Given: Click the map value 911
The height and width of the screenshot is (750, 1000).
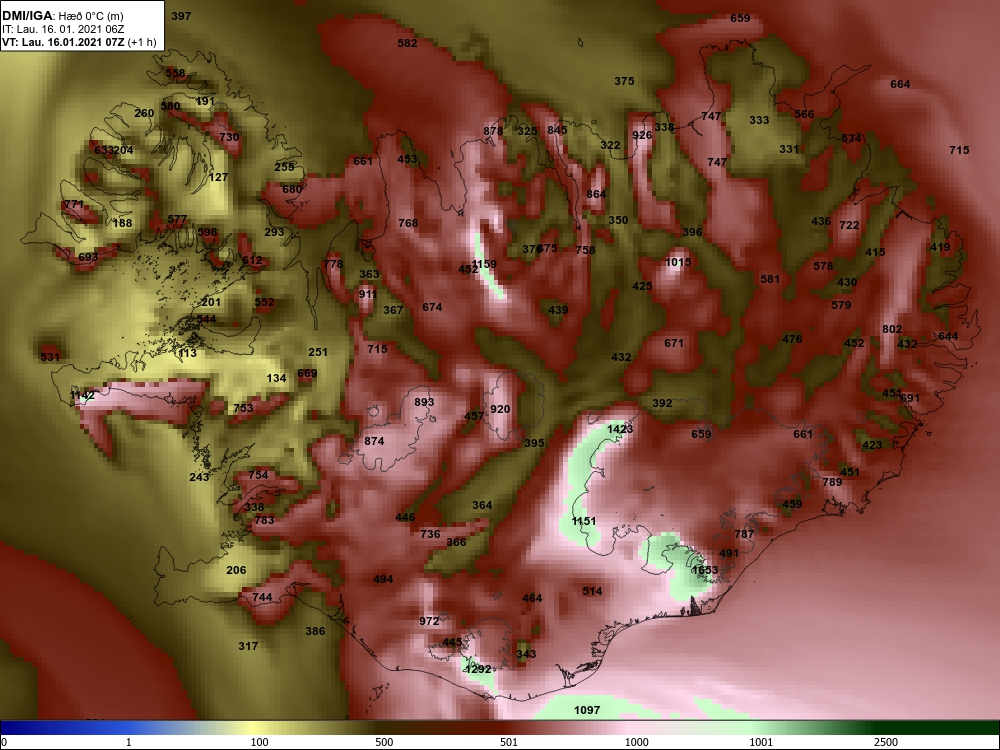Looking at the screenshot, I should coord(367,295).
